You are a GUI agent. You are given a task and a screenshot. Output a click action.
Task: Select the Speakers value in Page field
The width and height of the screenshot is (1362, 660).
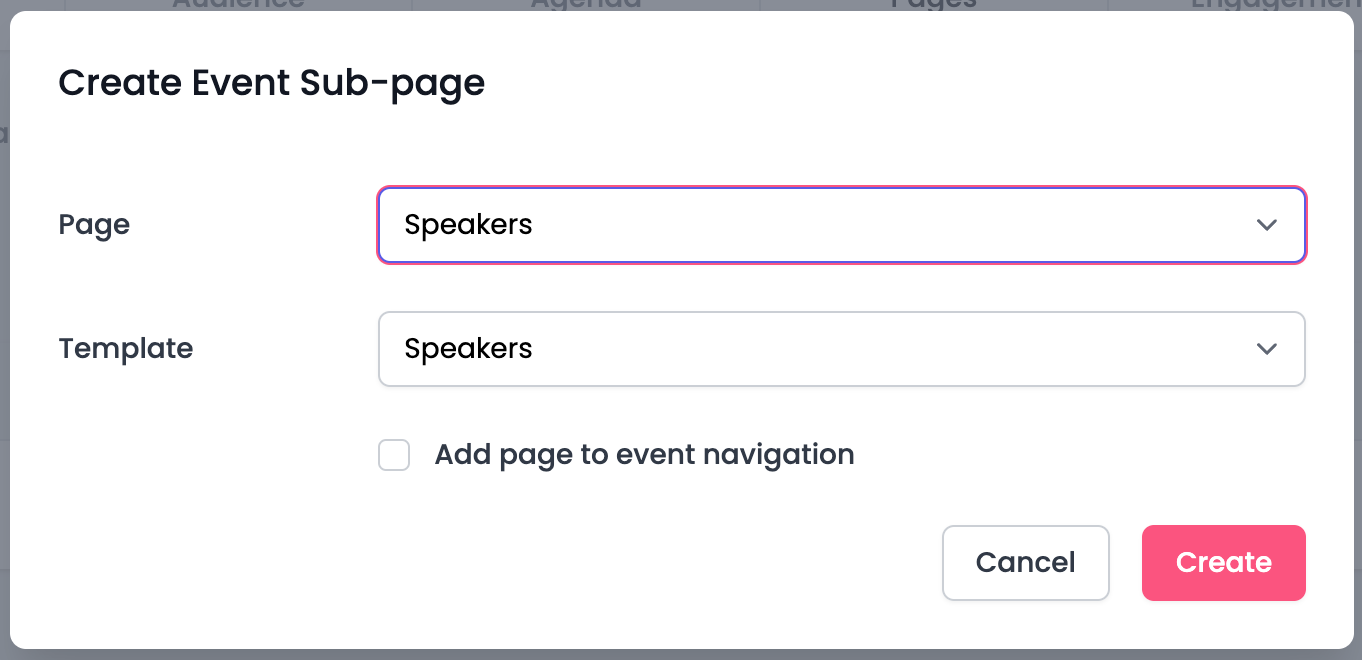[468, 225]
